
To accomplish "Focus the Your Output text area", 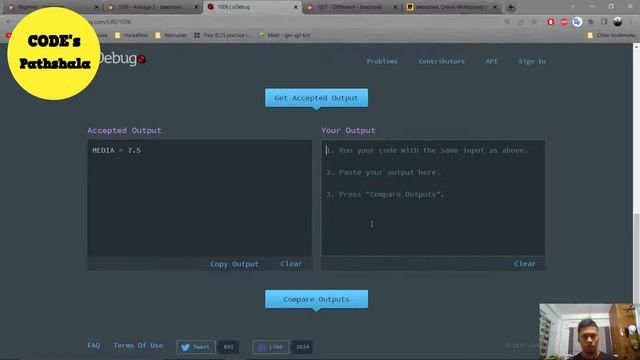I will pos(433,198).
